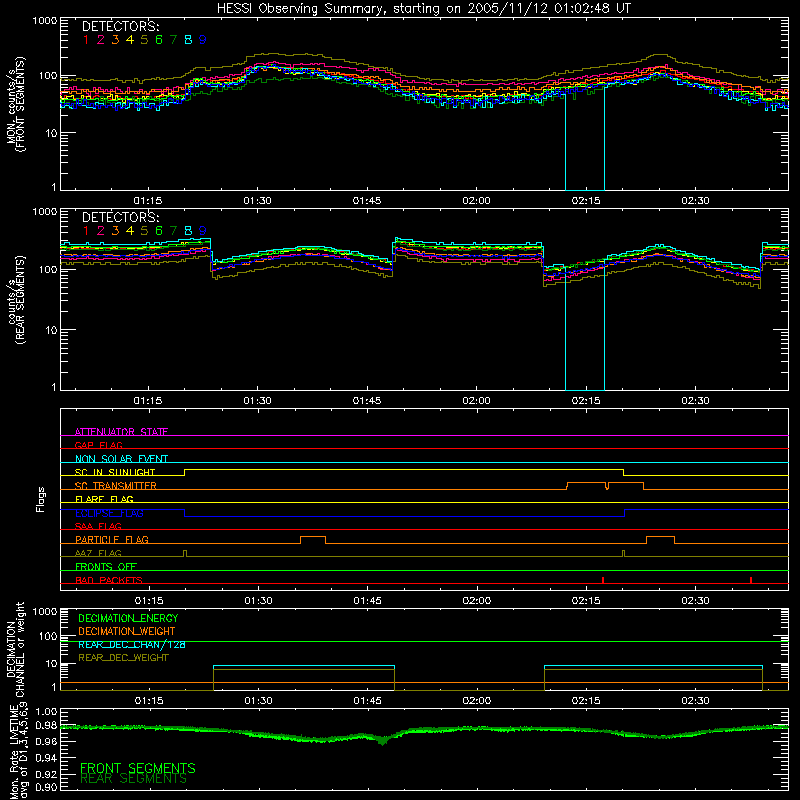The width and height of the screenshot is (800, 800).
Task: Select the FRONTS_OFF flag label
Action: pyautogui.click(x=106, y=567)
